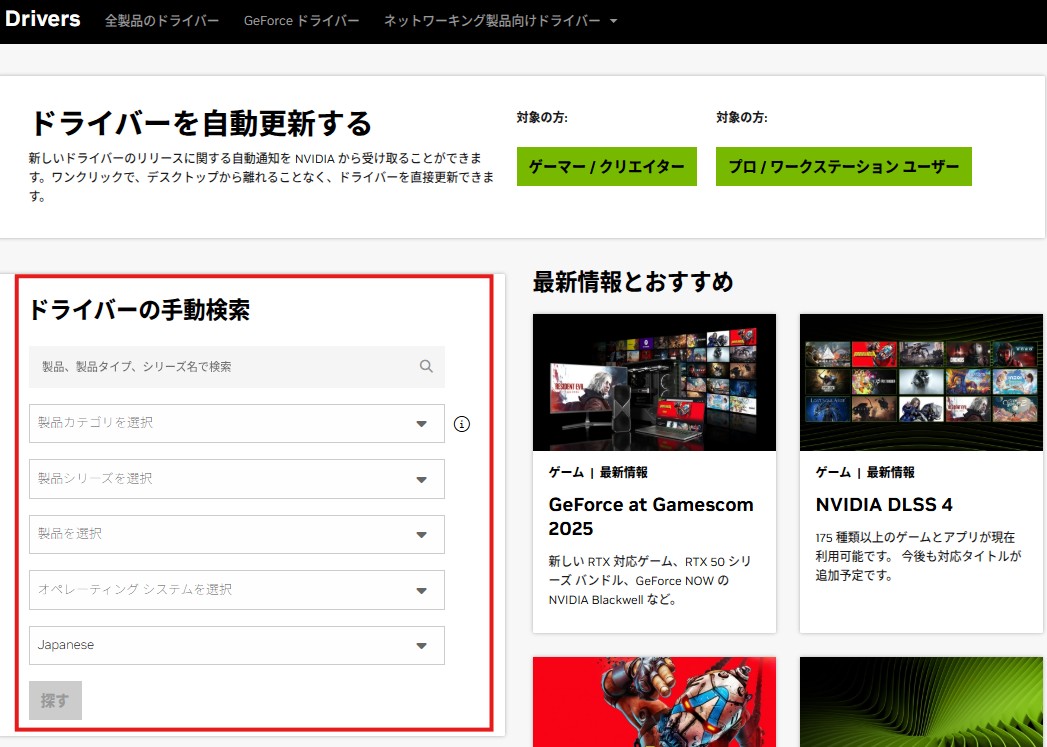Open the 全製品のドライバー menu item
This screenshot has width=1047, height=747.
click(162, 21)
